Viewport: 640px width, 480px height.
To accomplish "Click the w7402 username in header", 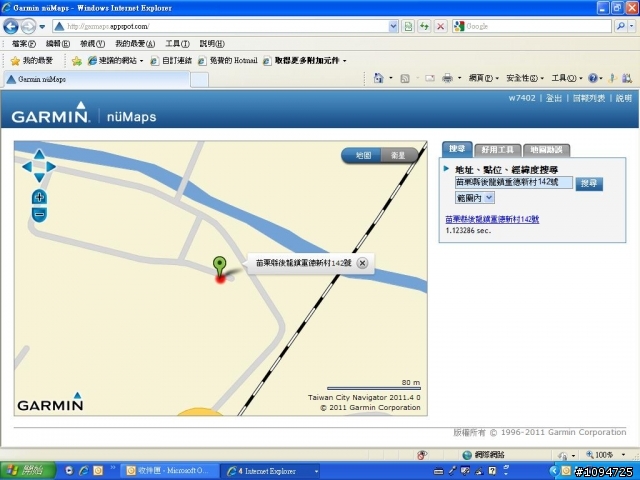I will (522, 98).
